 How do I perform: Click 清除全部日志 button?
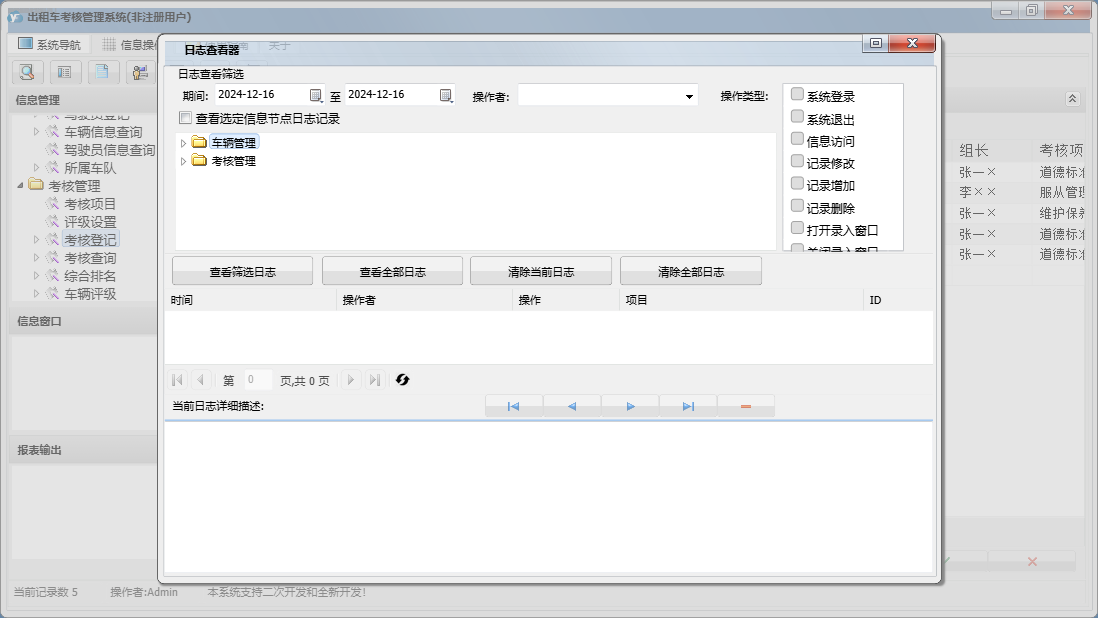pos(690,272)
